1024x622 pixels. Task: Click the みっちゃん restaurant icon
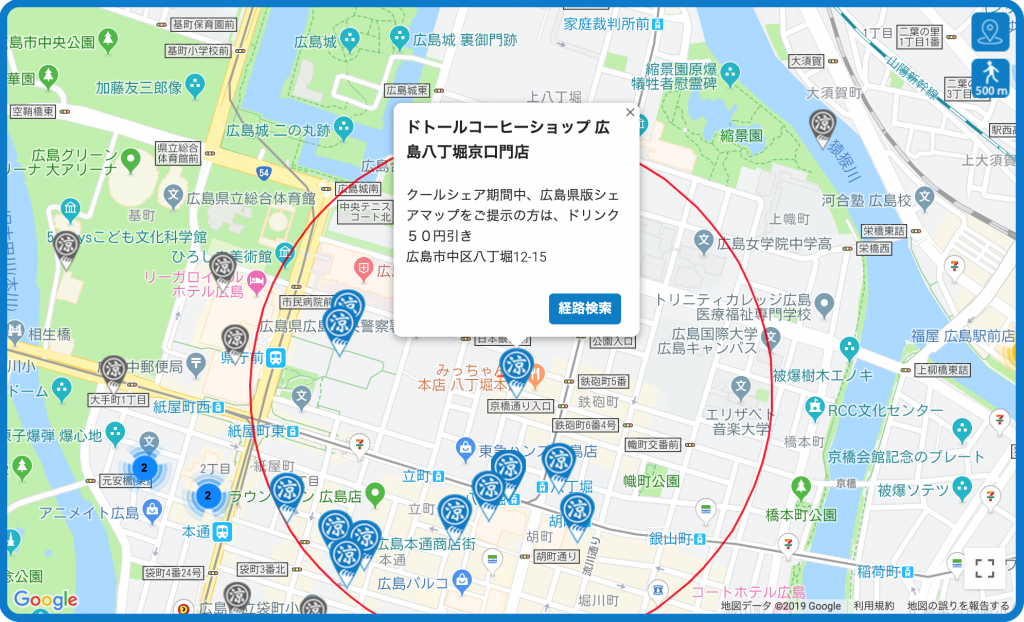[x=536, y=375]
